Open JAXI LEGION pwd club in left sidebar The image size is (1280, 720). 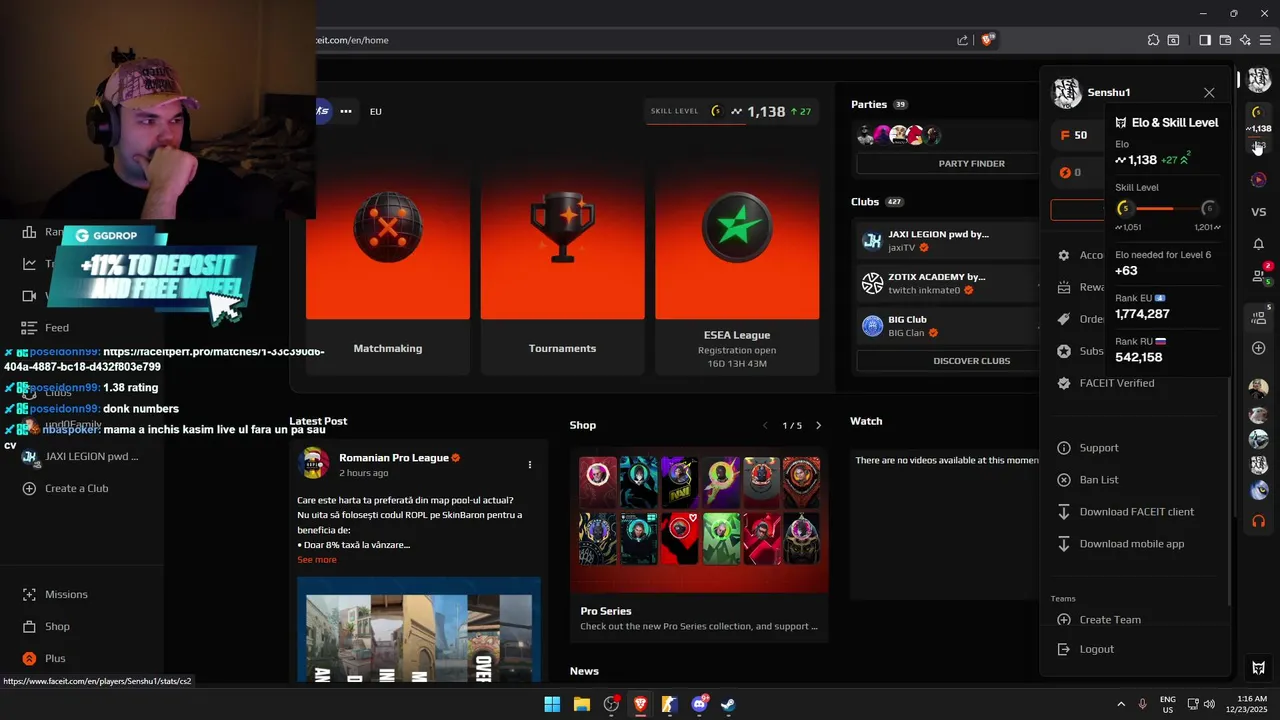91,457
